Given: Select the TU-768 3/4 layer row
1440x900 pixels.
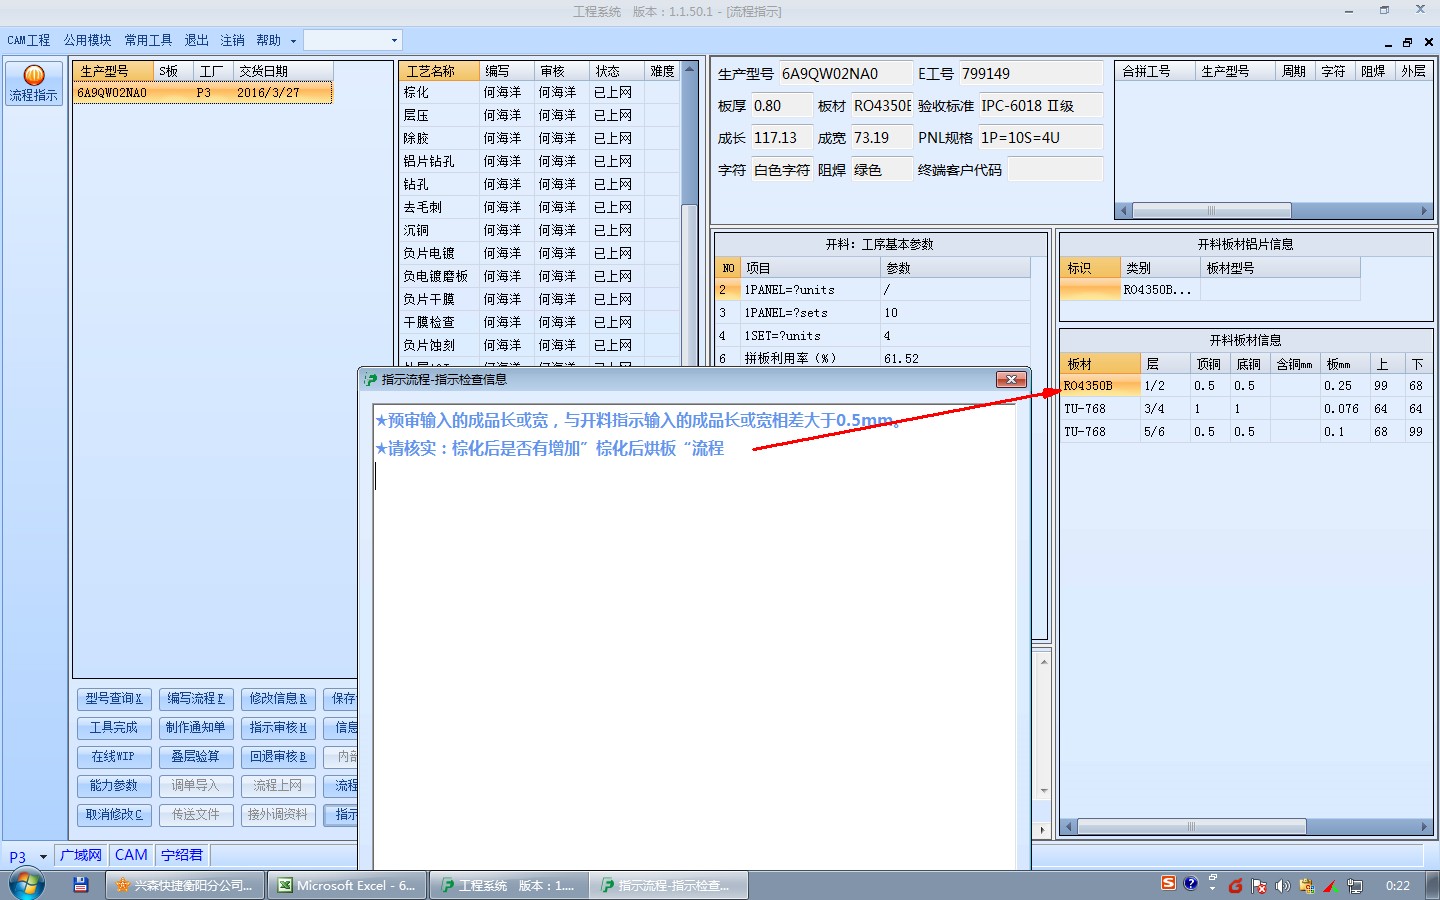Looking at the screenshot, I should (1246, 409).
